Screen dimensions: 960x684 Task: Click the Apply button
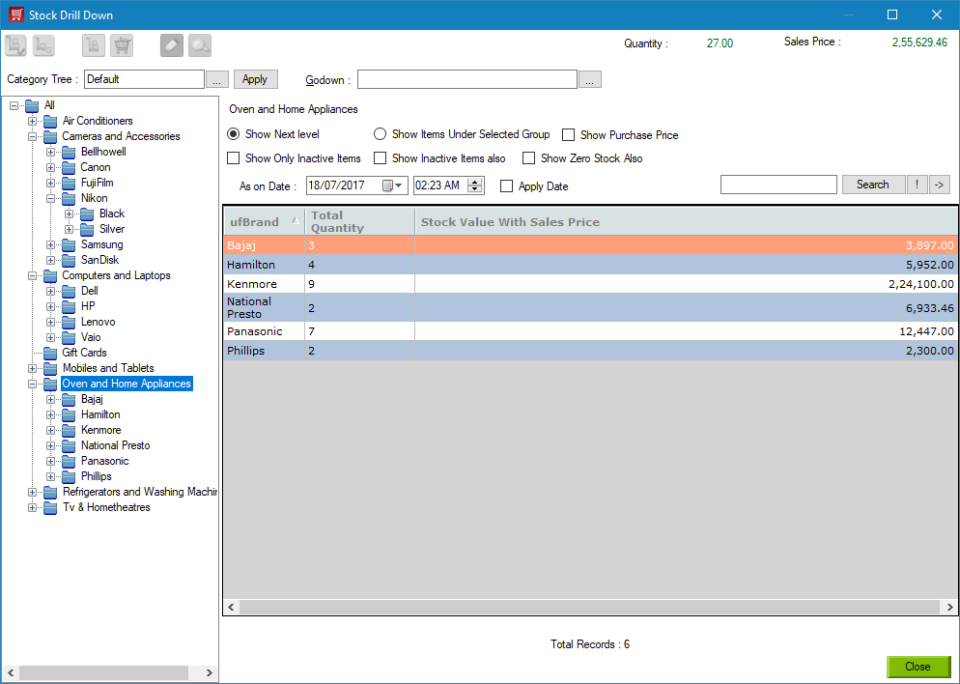tap(255, 79)
